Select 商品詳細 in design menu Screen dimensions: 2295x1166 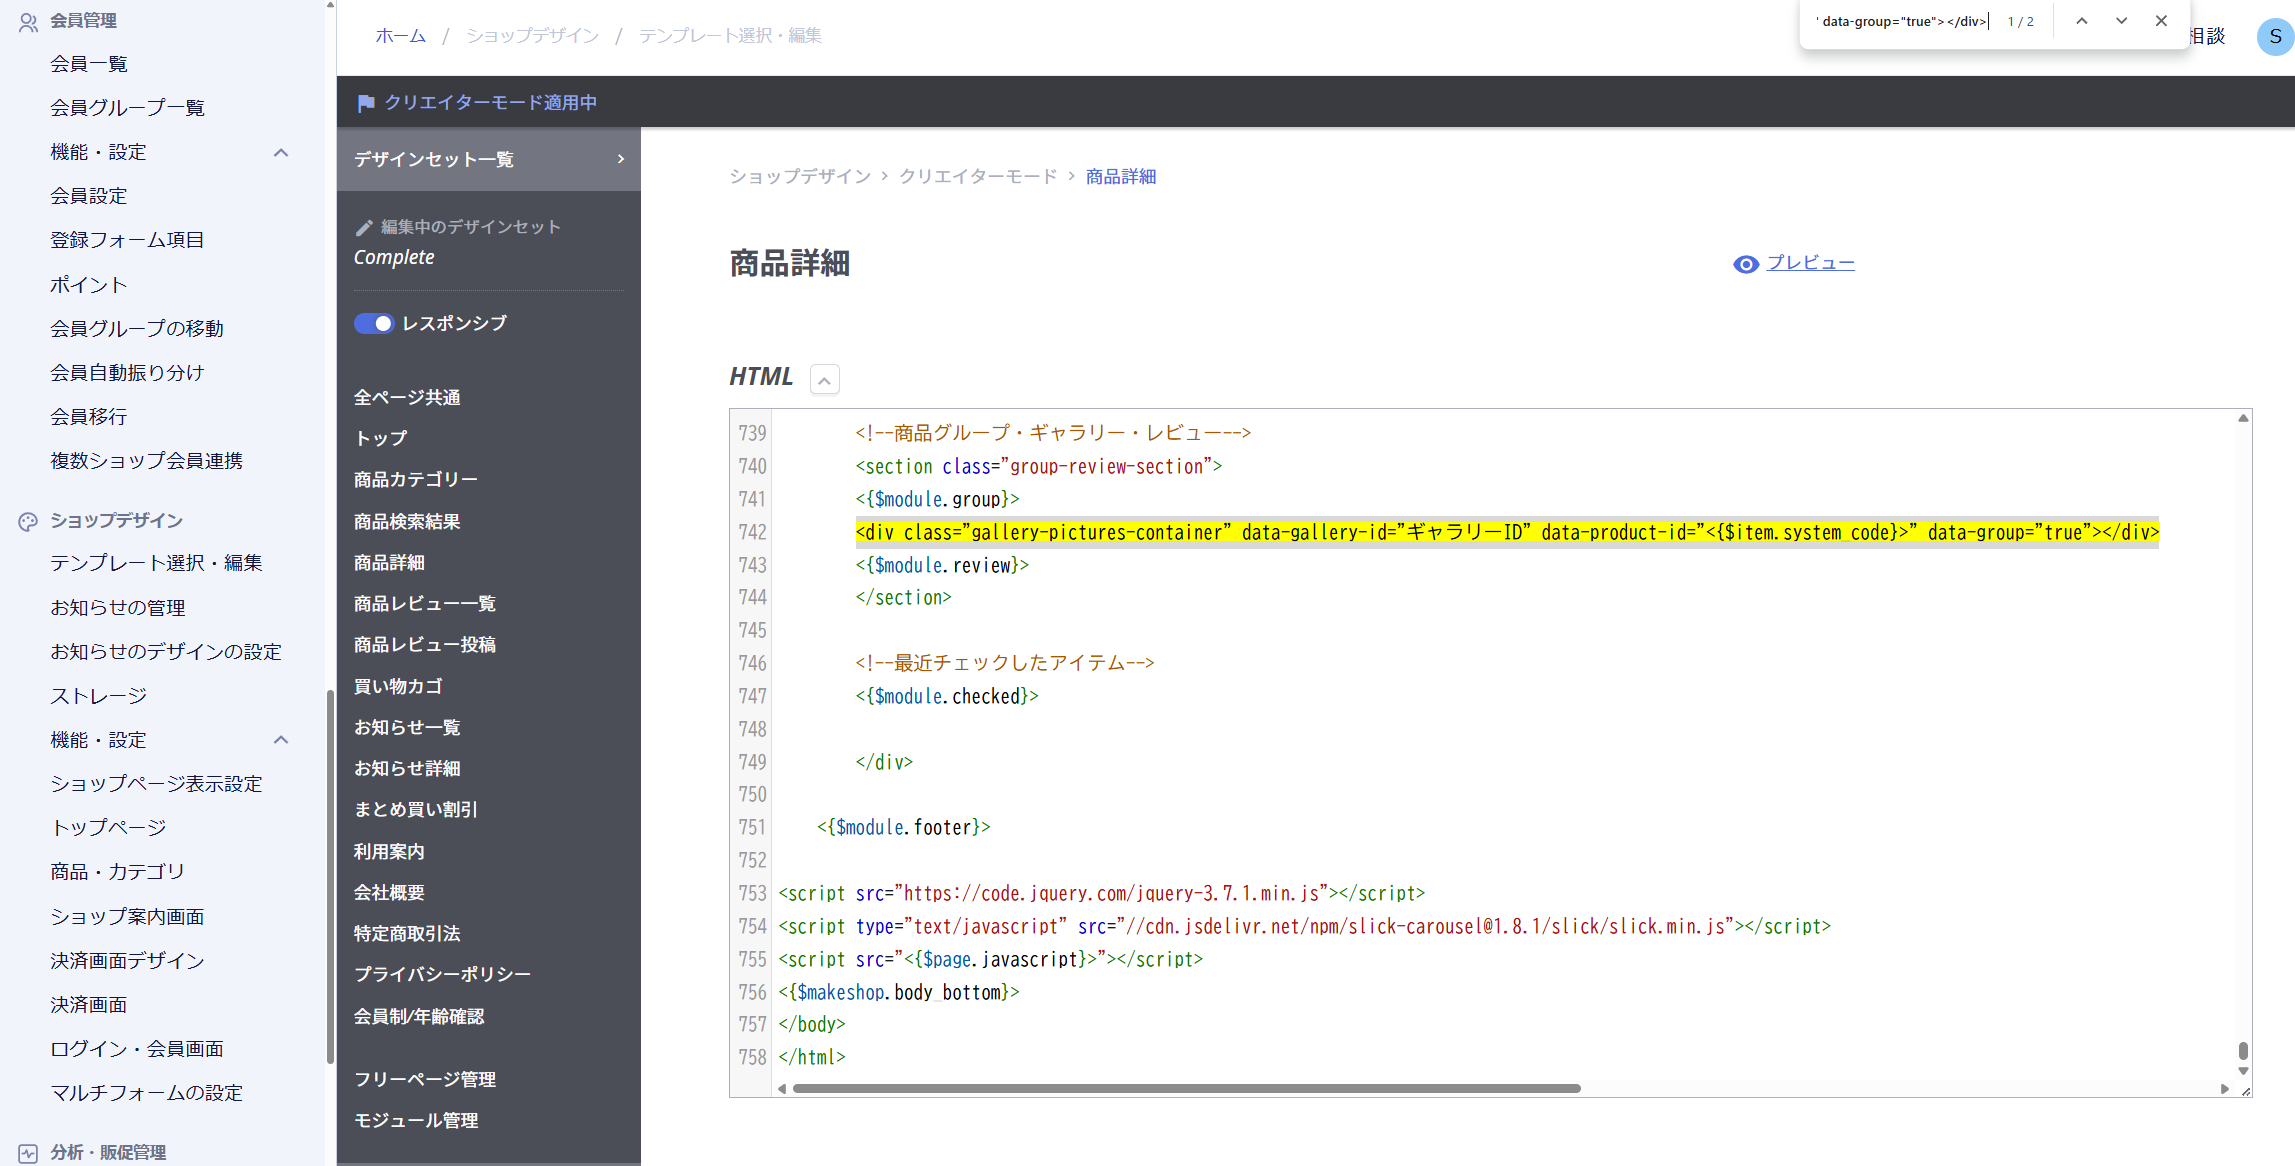click(389, 563)
